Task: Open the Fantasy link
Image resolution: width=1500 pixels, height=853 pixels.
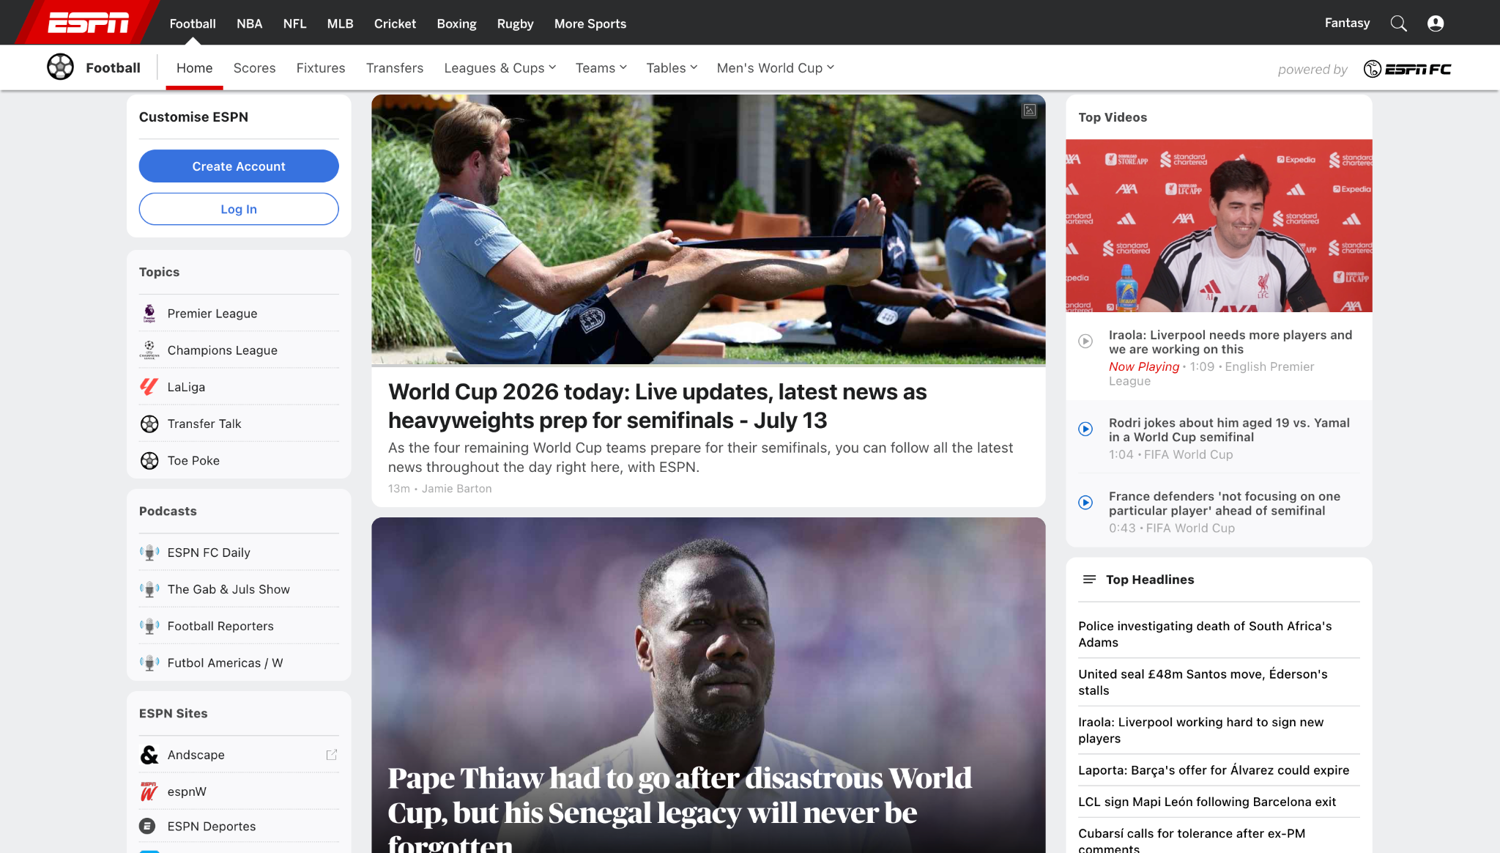Action: point(1347,23)
